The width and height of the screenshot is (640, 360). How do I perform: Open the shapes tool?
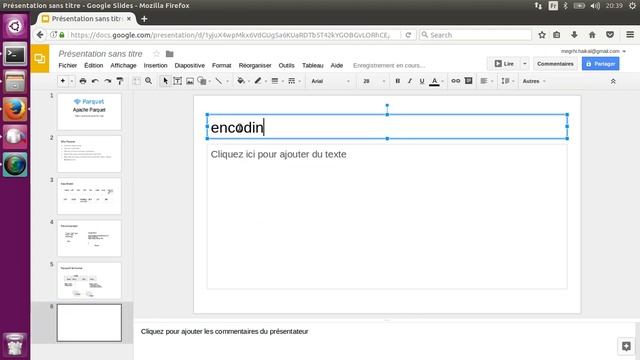coord(202,81)
